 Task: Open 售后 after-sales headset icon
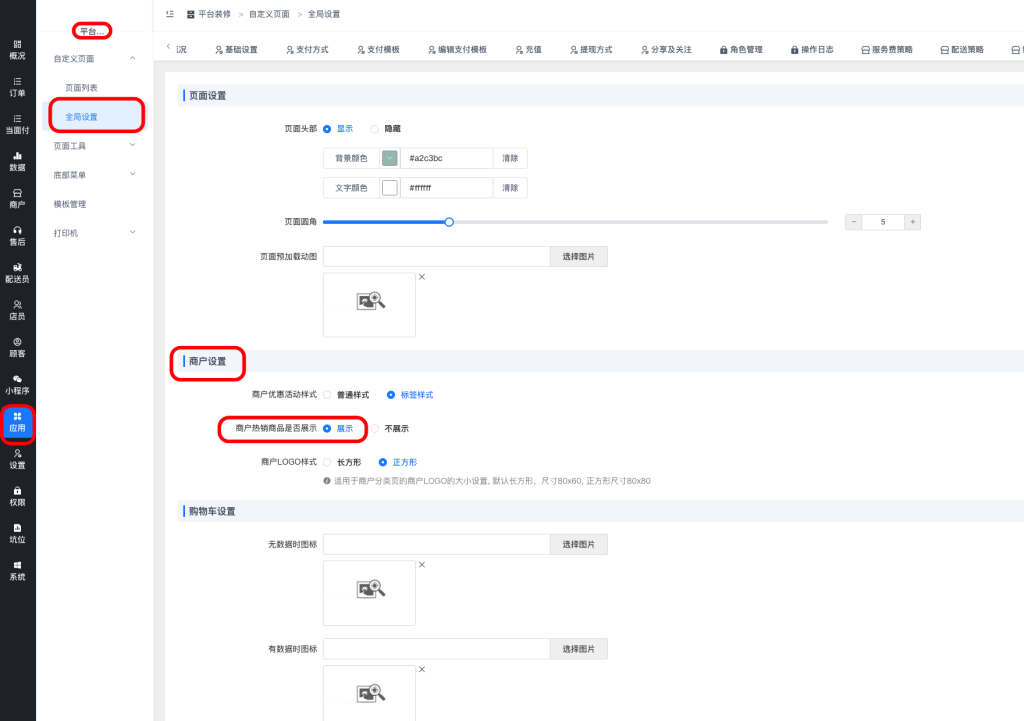(x=17, y=235)
